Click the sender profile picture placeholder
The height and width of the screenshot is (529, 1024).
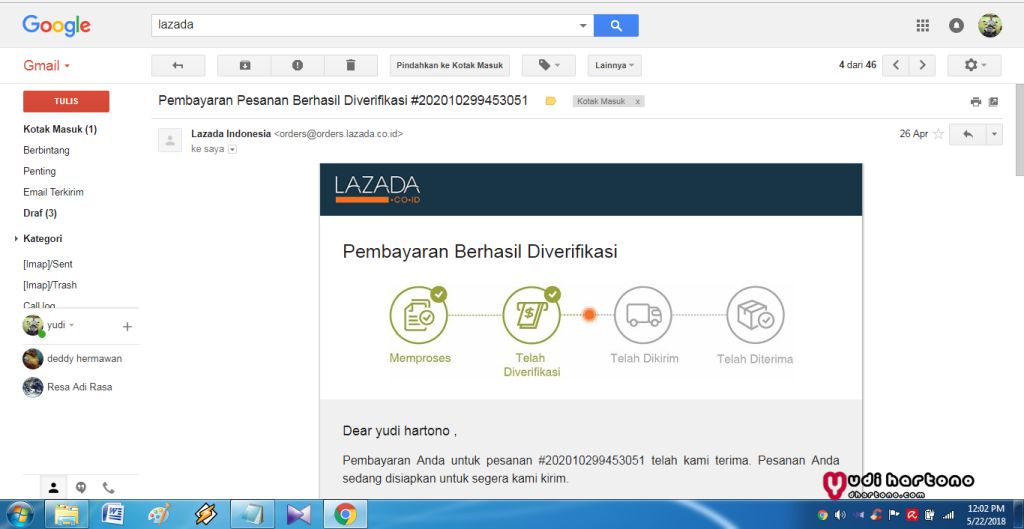tap(170, 140)
